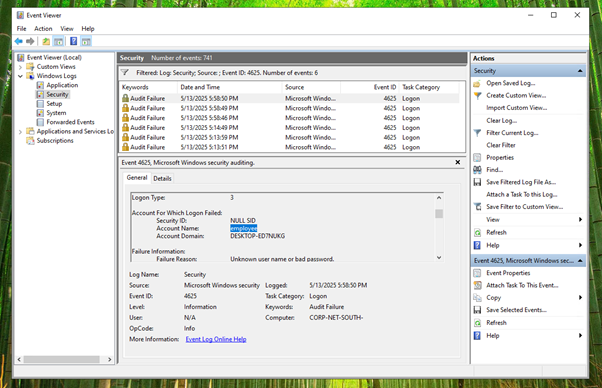602x388 pixels.
Task: Click Attach a Task To this Log...
Action: [x=522, y=194]
